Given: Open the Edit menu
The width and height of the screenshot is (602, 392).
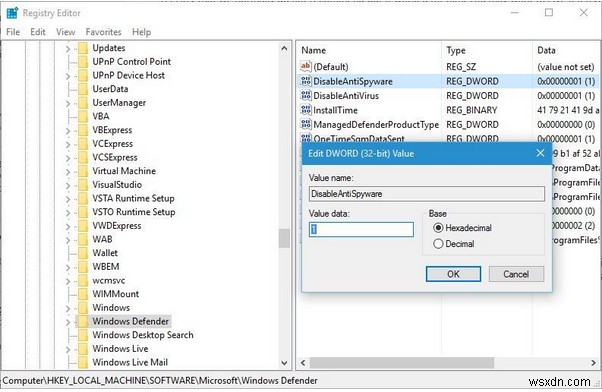Looking at the screenshot, I should coord(38,32).
